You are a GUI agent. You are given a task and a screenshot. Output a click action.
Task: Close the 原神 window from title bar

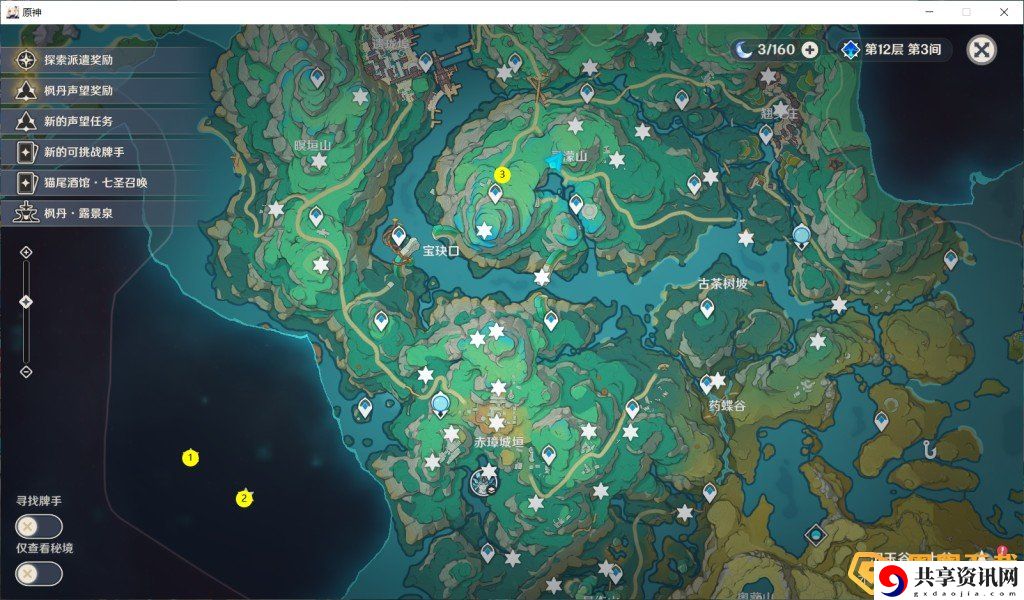(x=1004, y=12)
